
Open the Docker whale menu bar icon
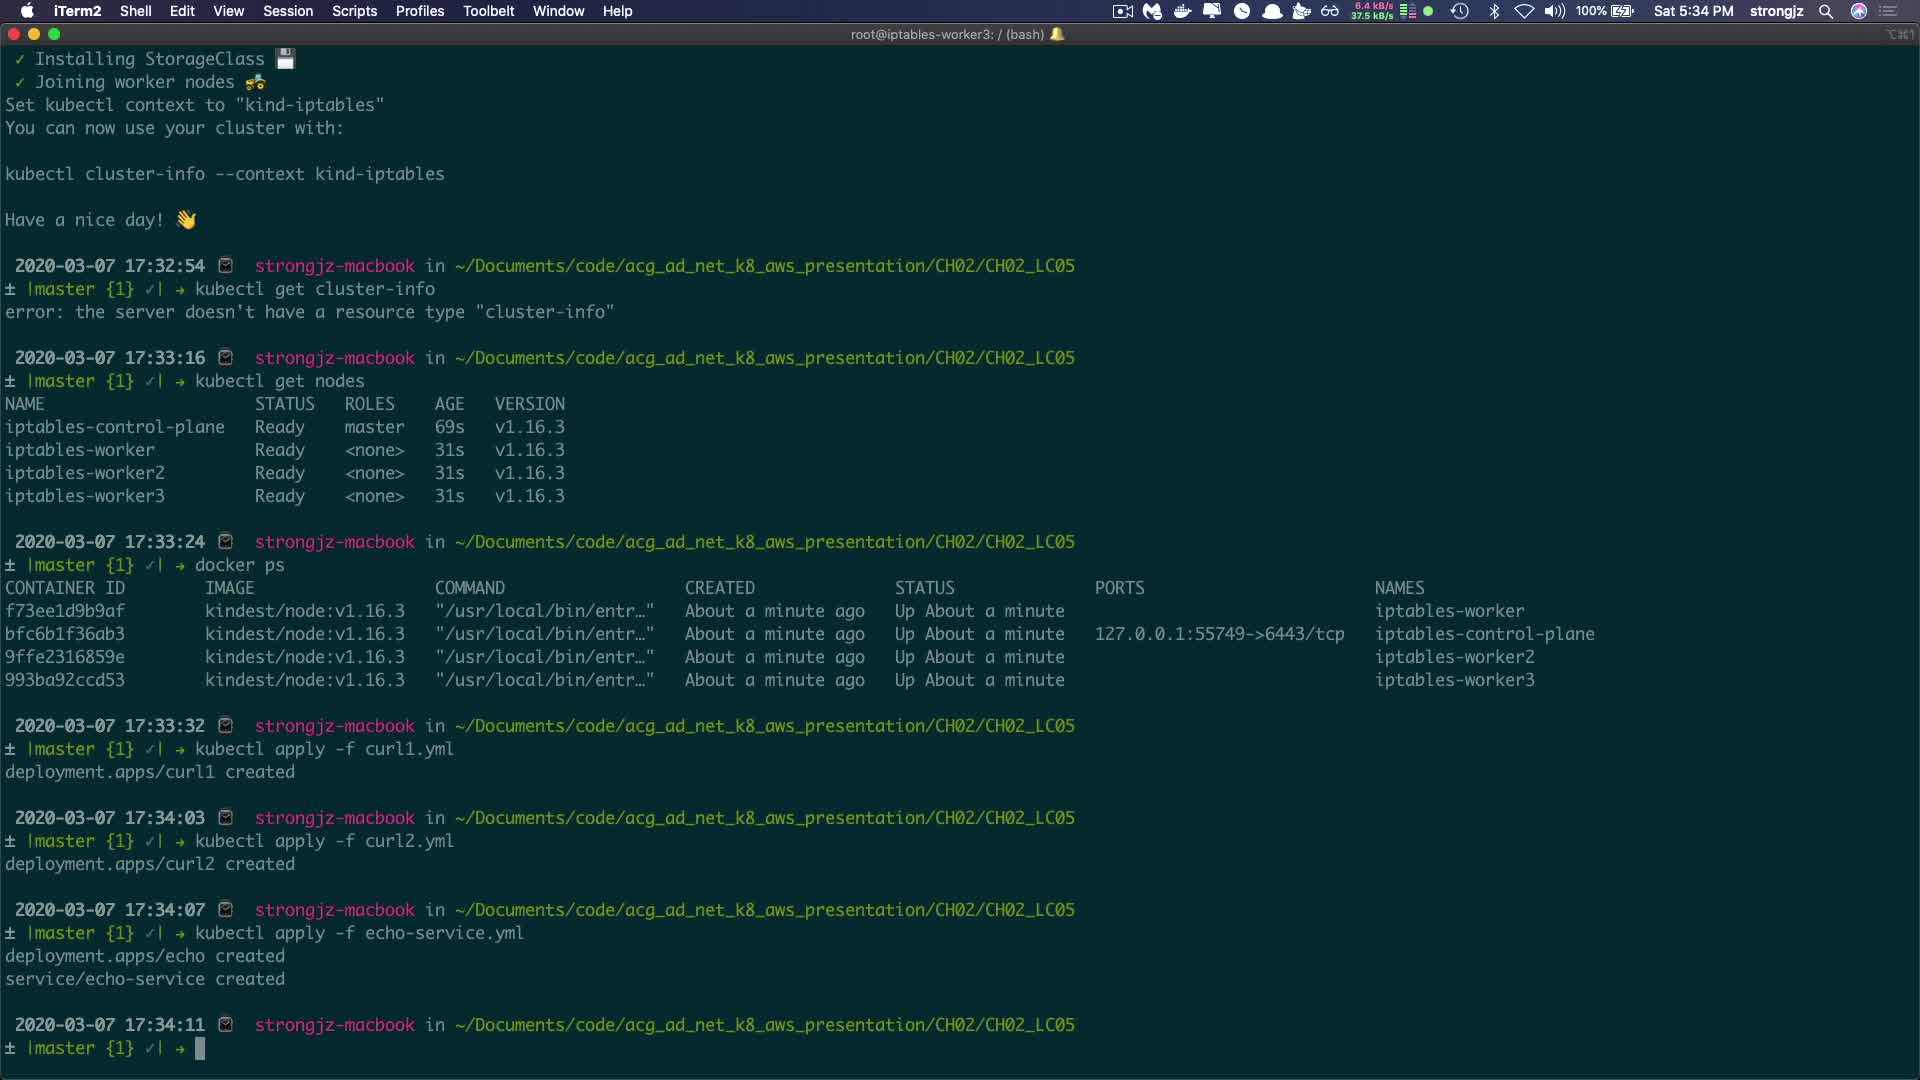click(x=1182, y=11)
